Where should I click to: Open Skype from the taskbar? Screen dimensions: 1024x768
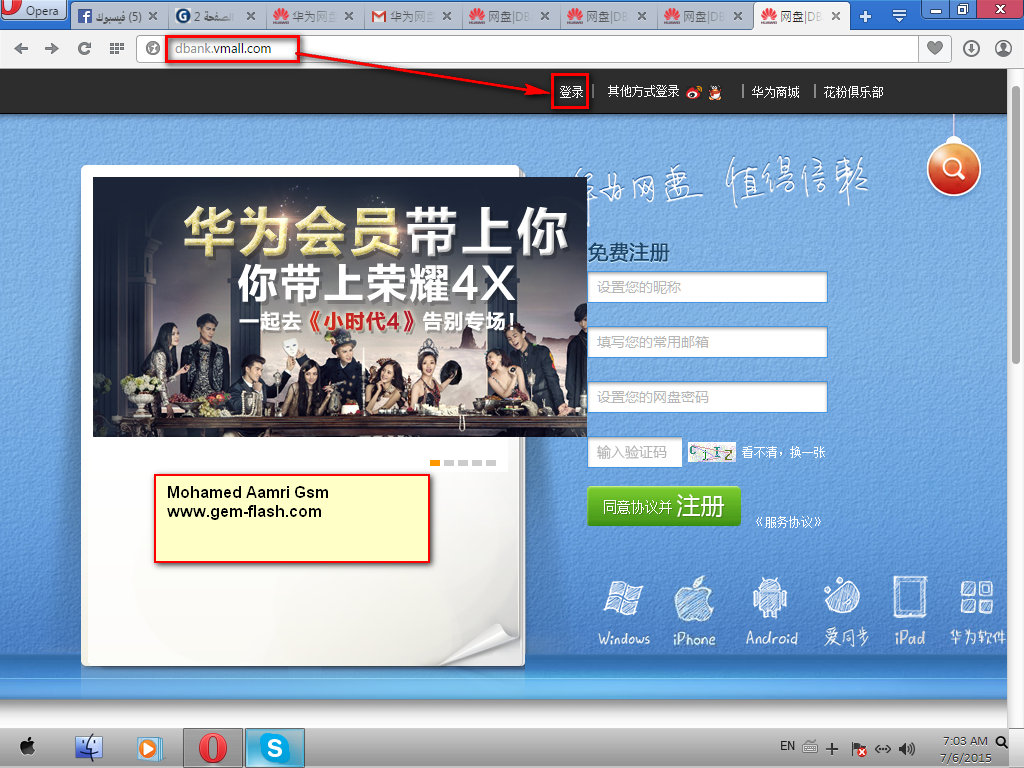[x=275, y=748]
